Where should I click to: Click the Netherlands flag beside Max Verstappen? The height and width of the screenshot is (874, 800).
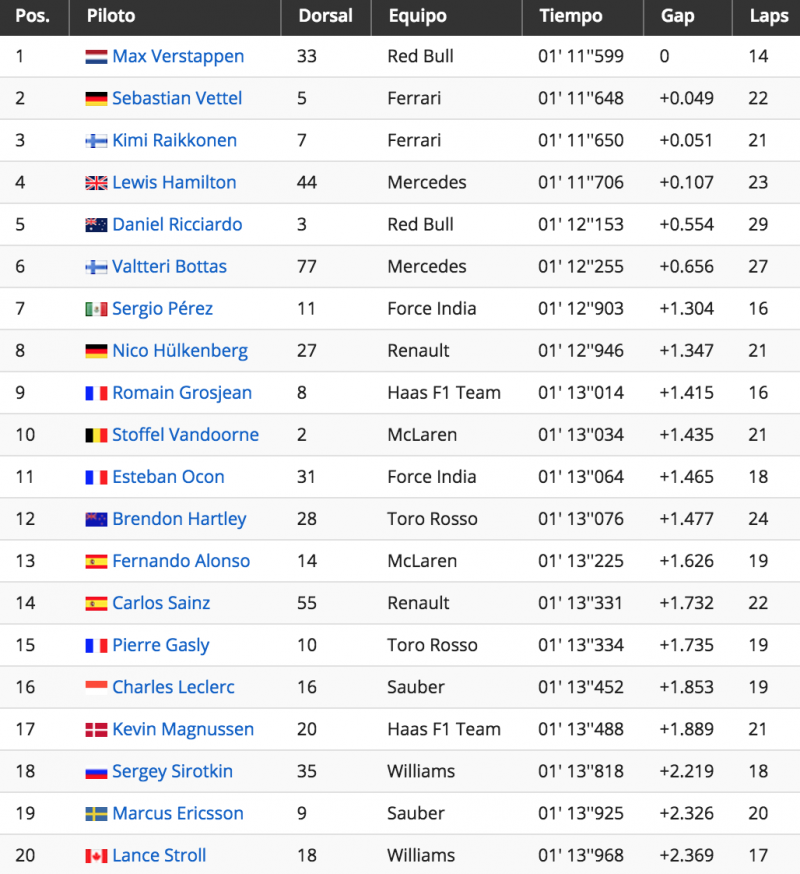(x=96, y=57)
